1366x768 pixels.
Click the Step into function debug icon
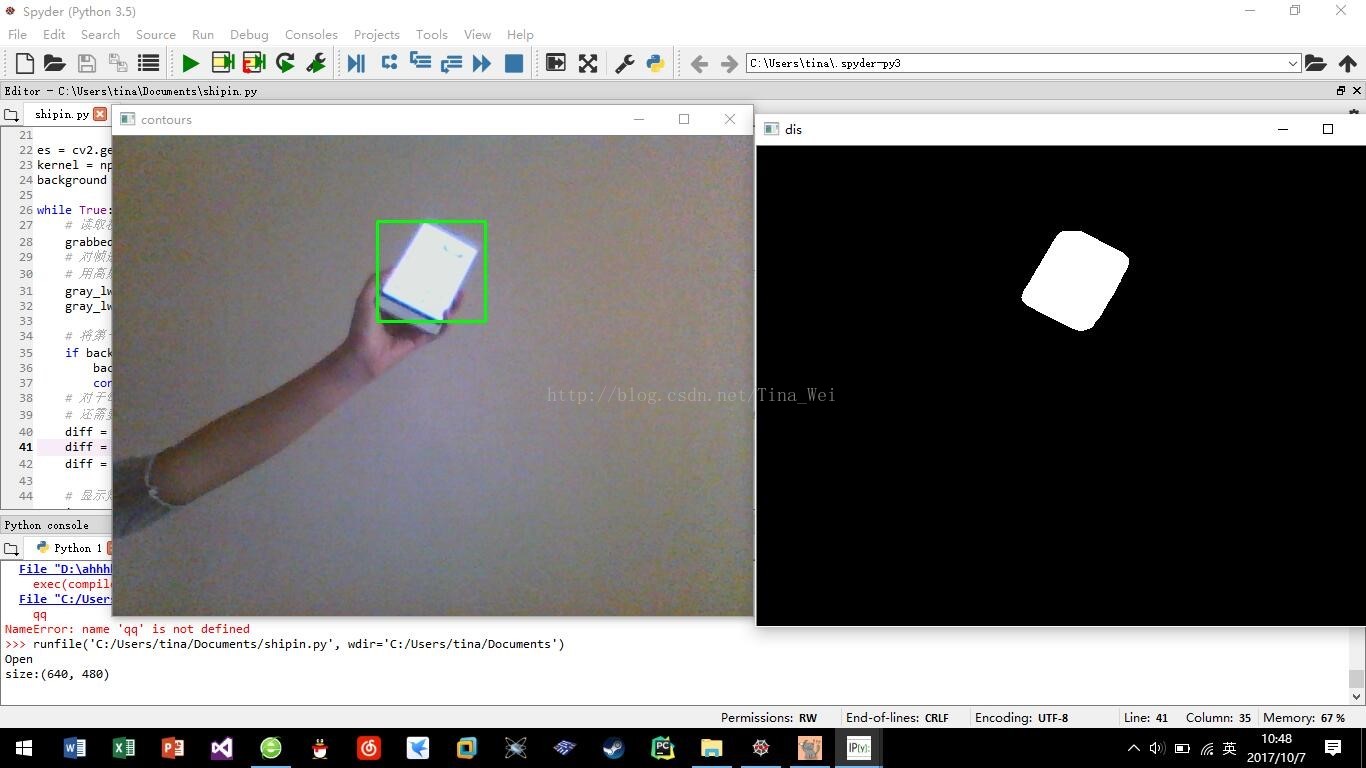(422, 62)
